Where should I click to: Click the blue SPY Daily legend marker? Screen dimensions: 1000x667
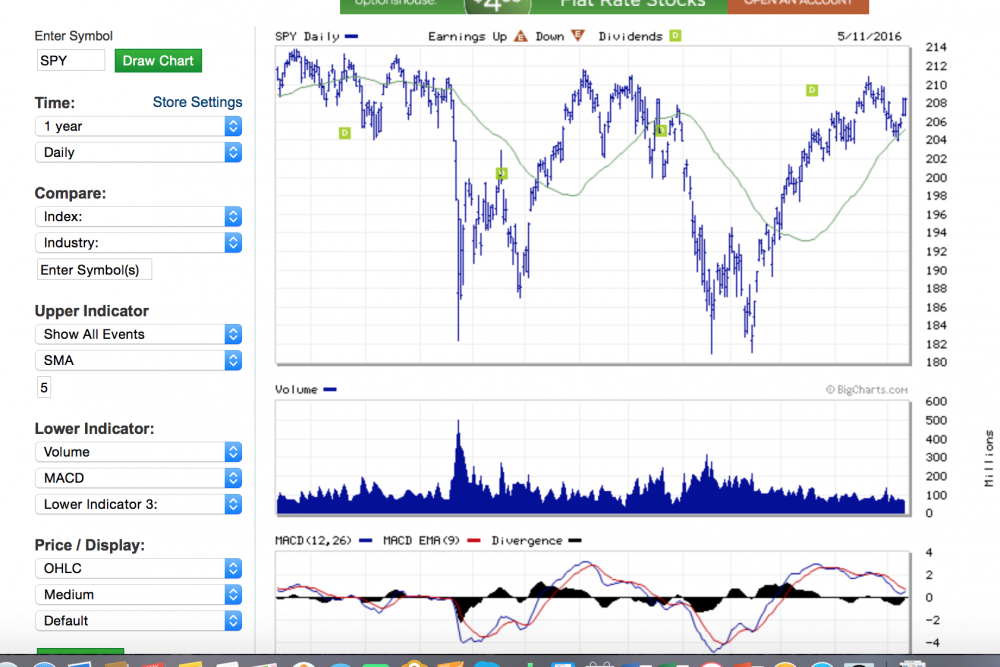350,37
